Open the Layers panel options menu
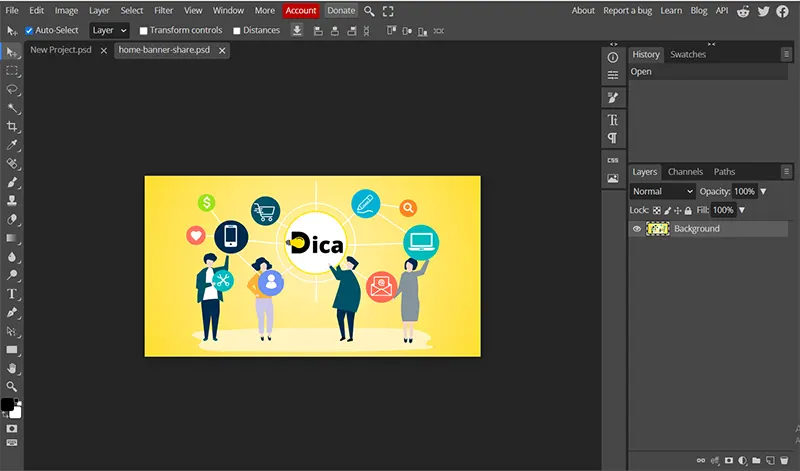The image size is (800, 471). click(786, 171)
